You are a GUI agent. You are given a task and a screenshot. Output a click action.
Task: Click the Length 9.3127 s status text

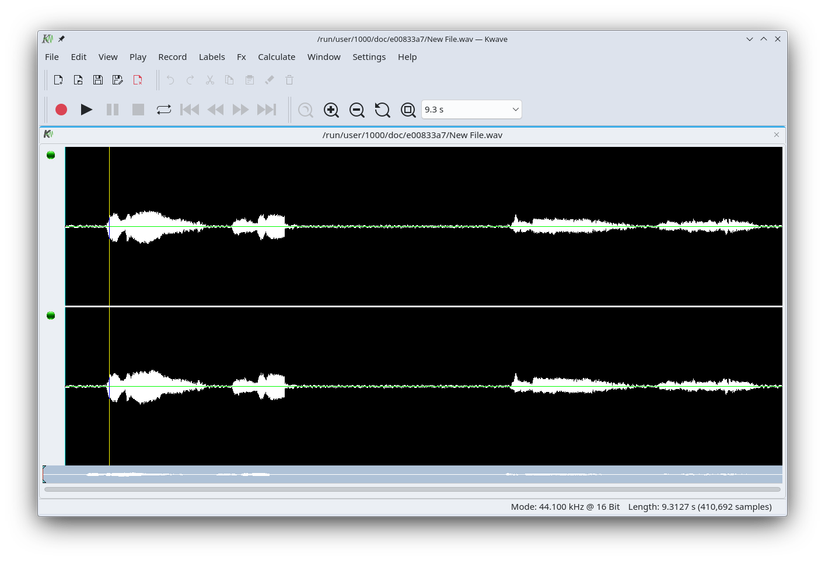click(x=700, y=507)
